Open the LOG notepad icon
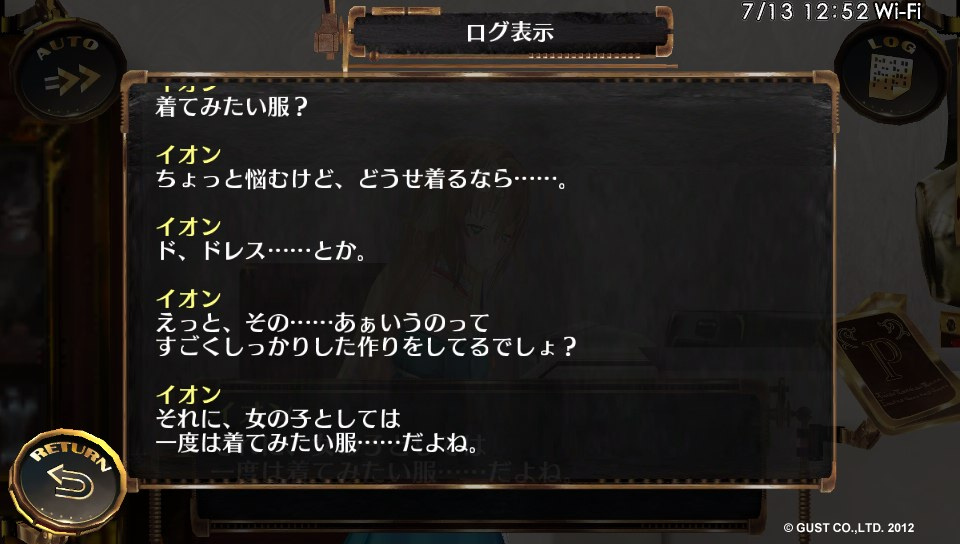The height and width of the screenshot is (544, 960). pos(891,70)
